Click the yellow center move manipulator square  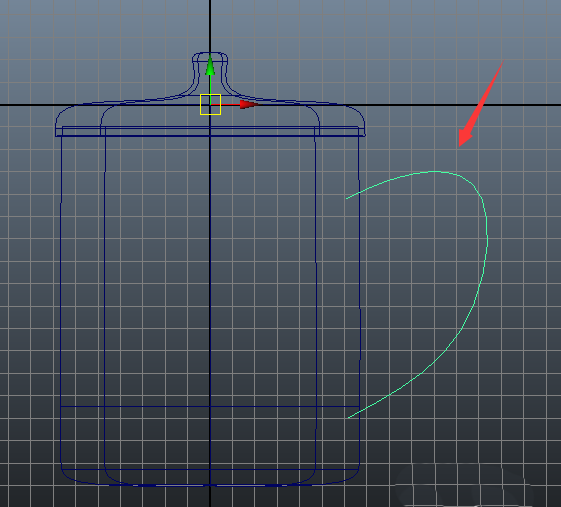[x=210, y=104]
